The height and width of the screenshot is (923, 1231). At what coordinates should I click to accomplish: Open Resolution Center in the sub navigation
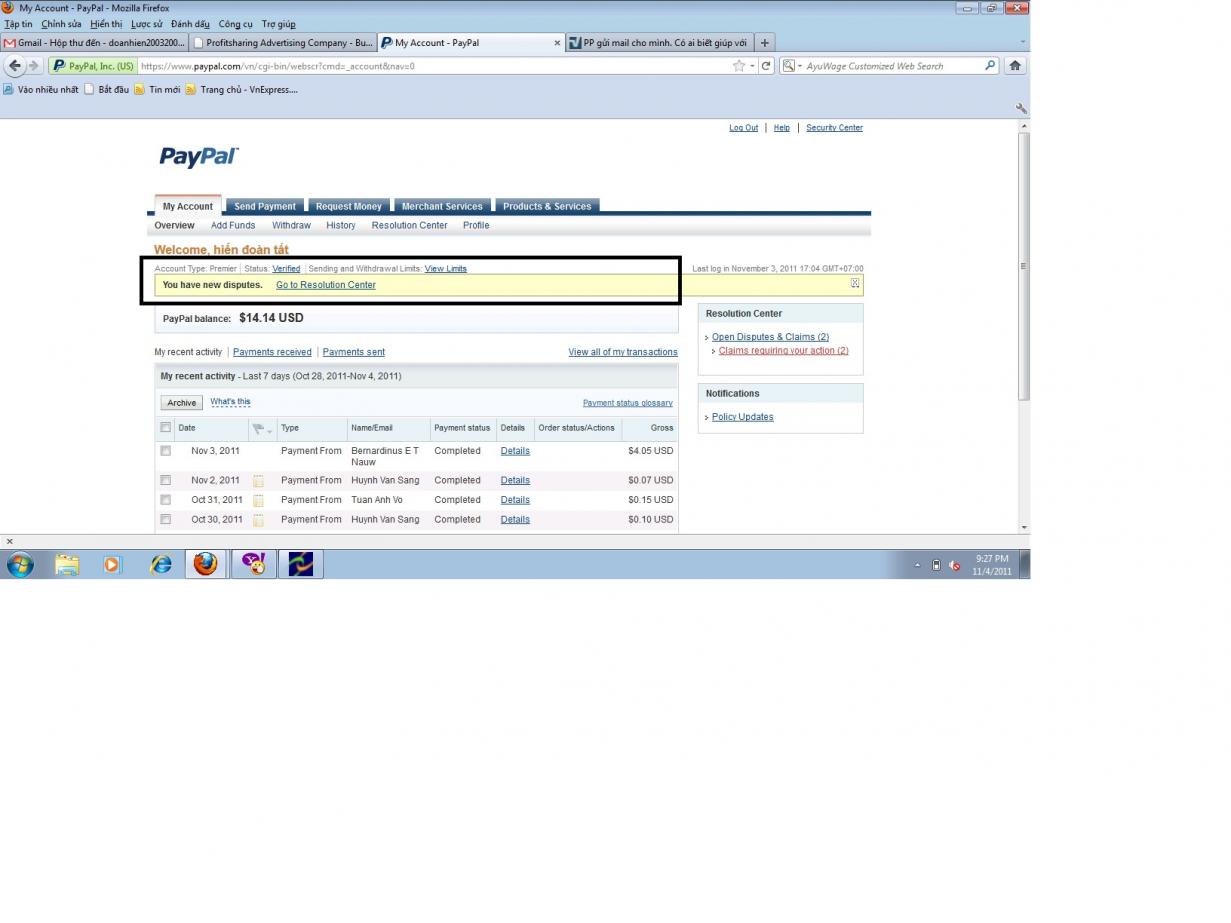409,225
